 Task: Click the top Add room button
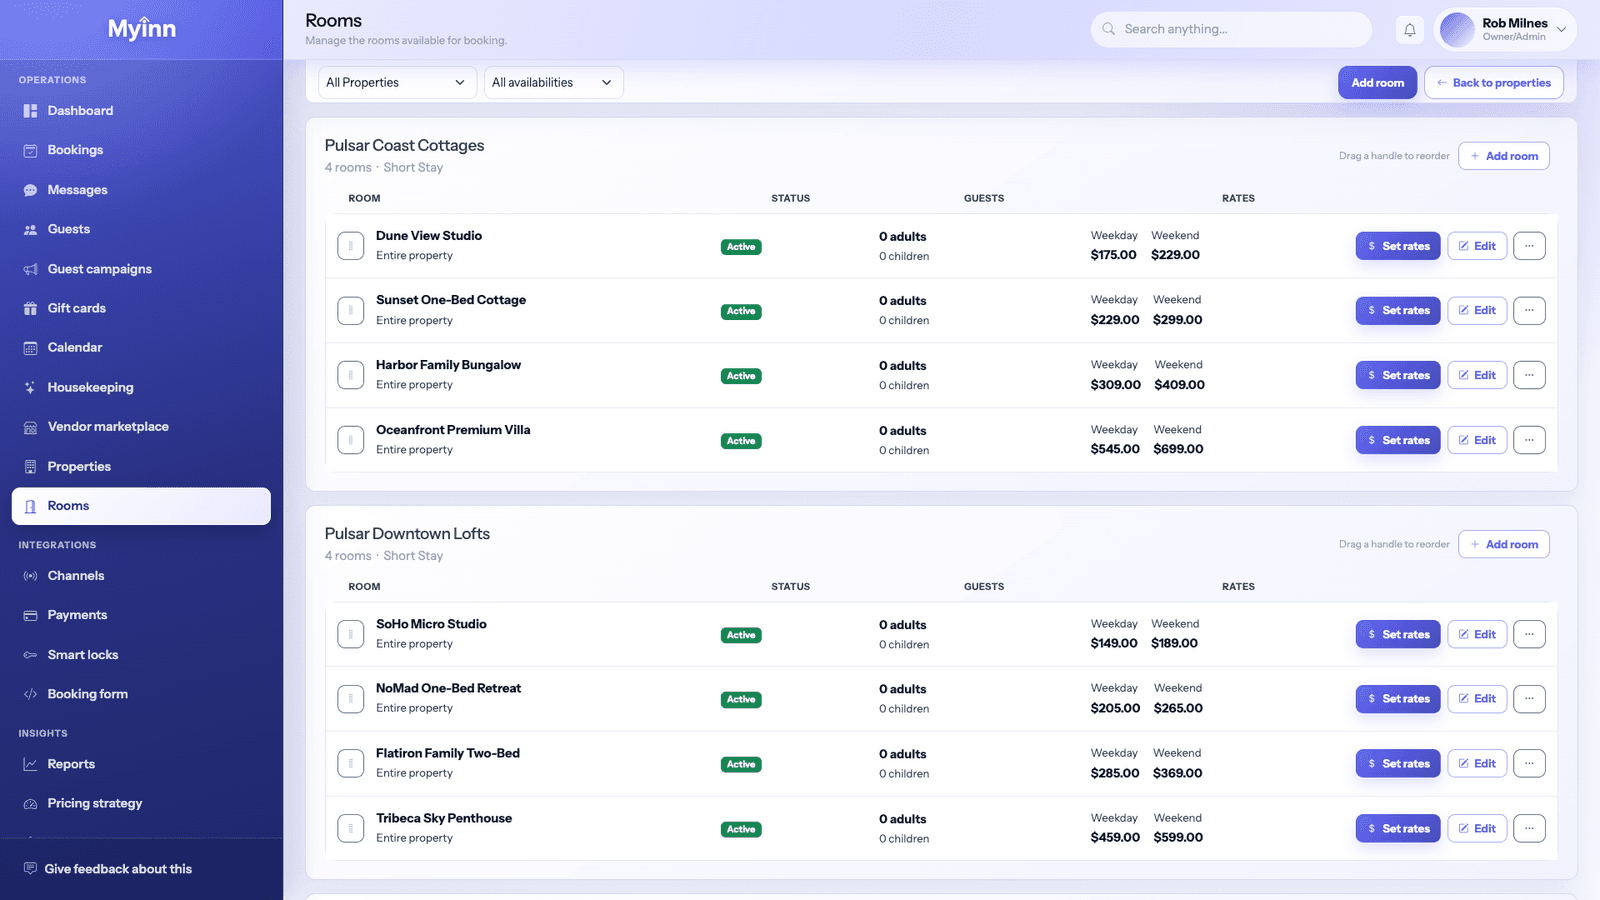pos(1377,83)
